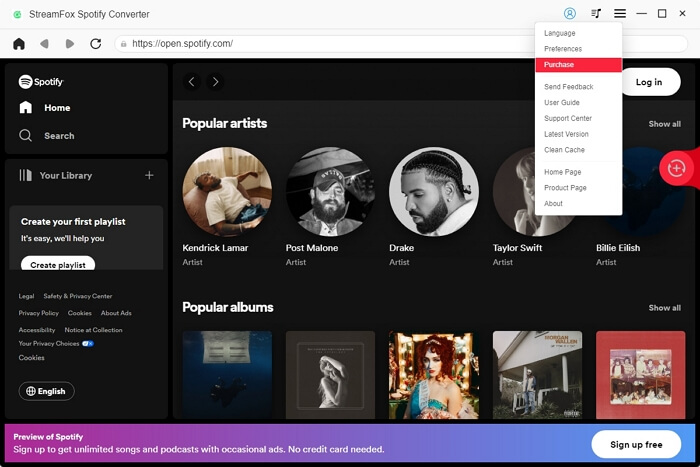Open the red-haired woman album cover
This screenshot has width=700, height=467.
click(x=434, y=375)
